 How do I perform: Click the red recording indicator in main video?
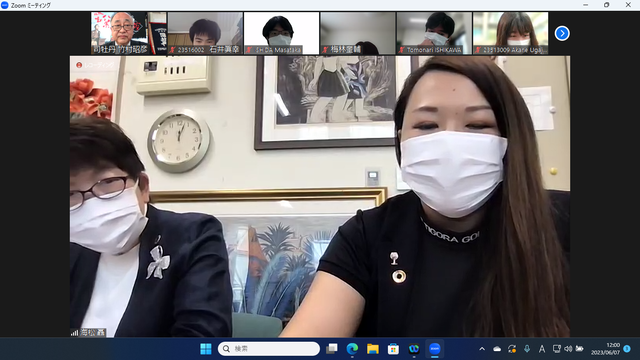click(79, 65)
